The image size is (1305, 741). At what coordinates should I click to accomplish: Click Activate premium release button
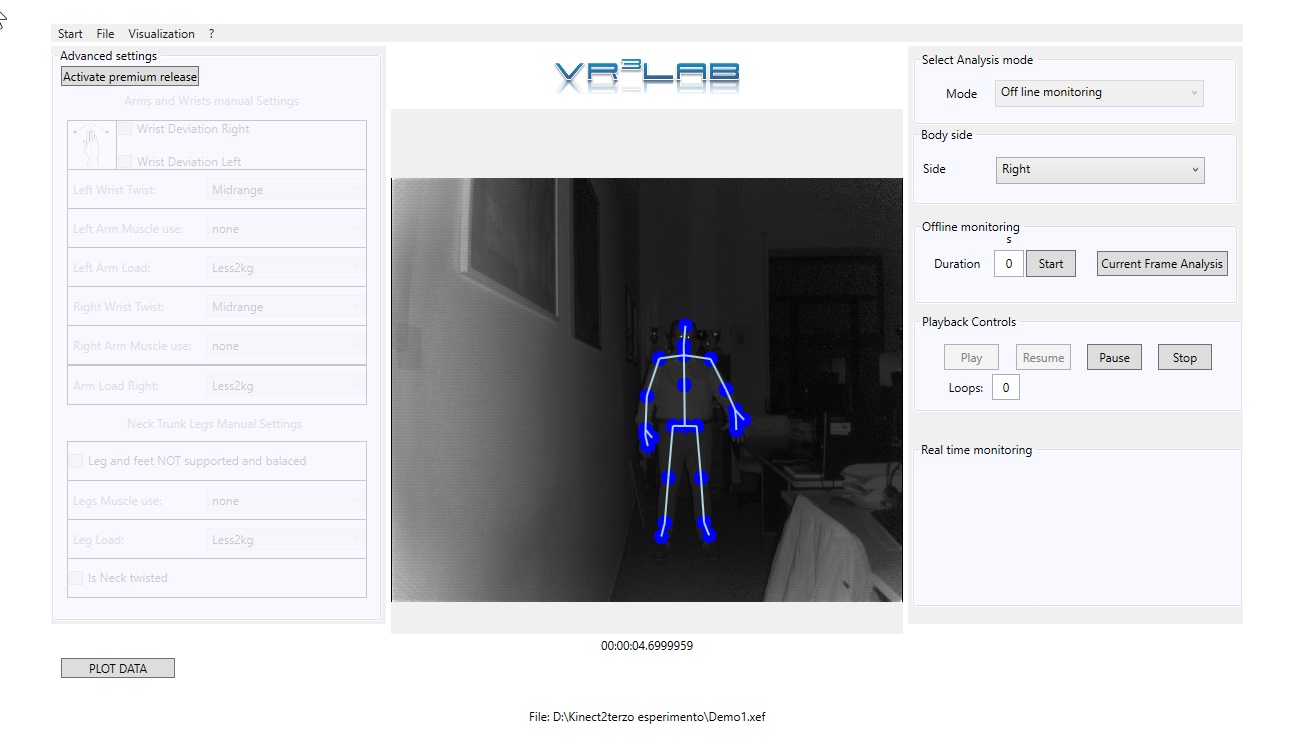[130, 77]
